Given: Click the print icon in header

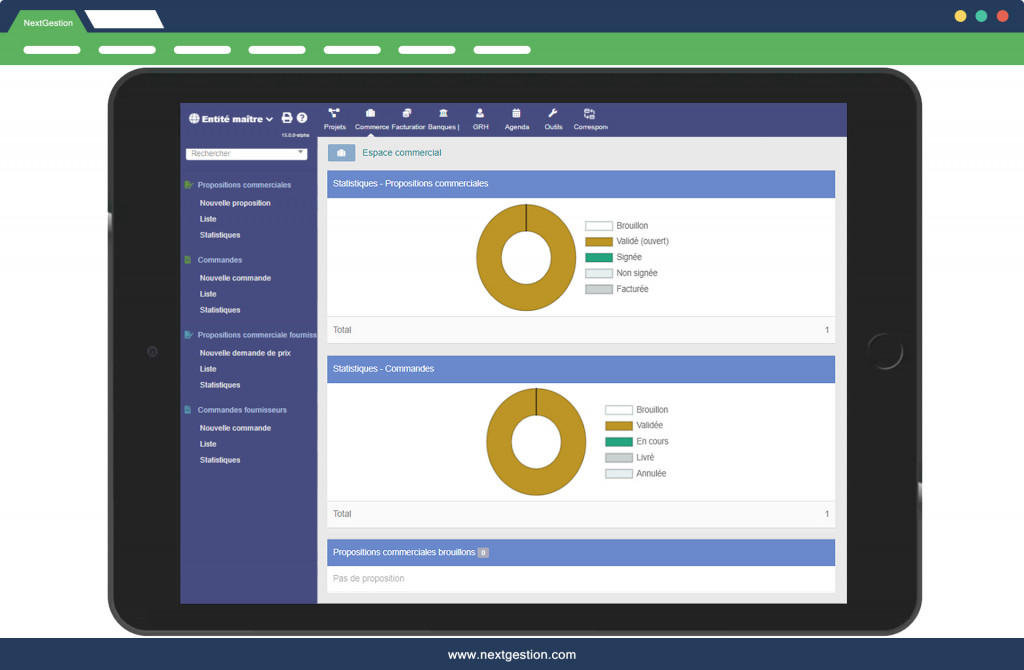Looking at the screenshot, I should tap(287, 118).
